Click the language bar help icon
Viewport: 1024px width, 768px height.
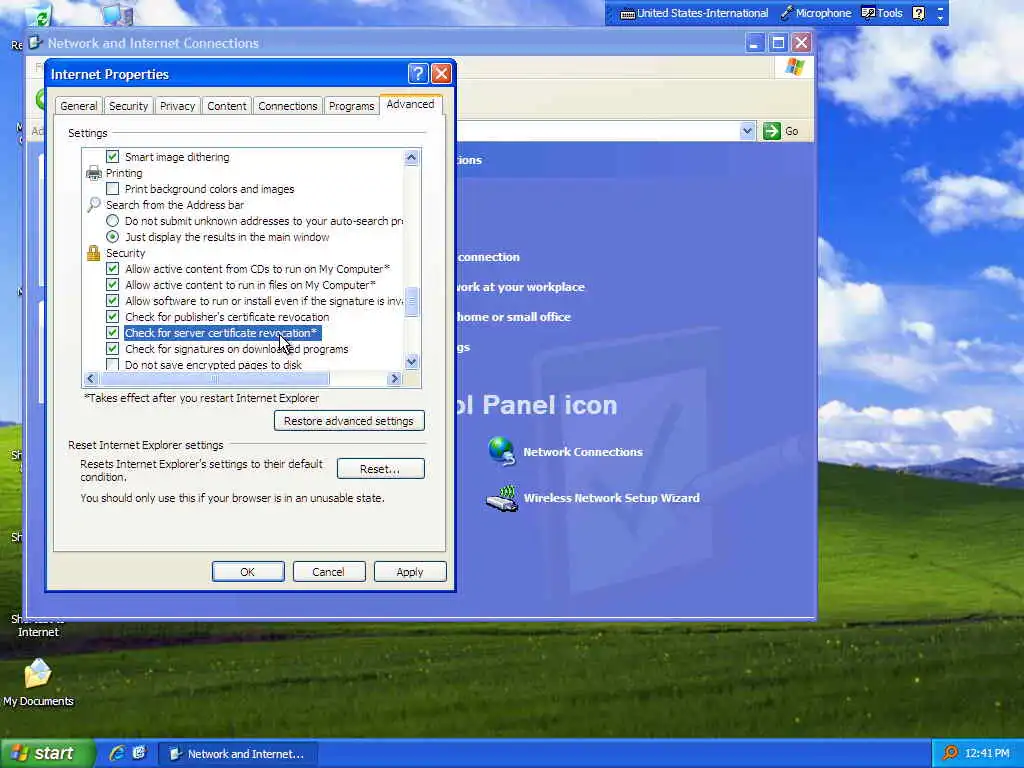pyautogui.click(x=919, y=13)
